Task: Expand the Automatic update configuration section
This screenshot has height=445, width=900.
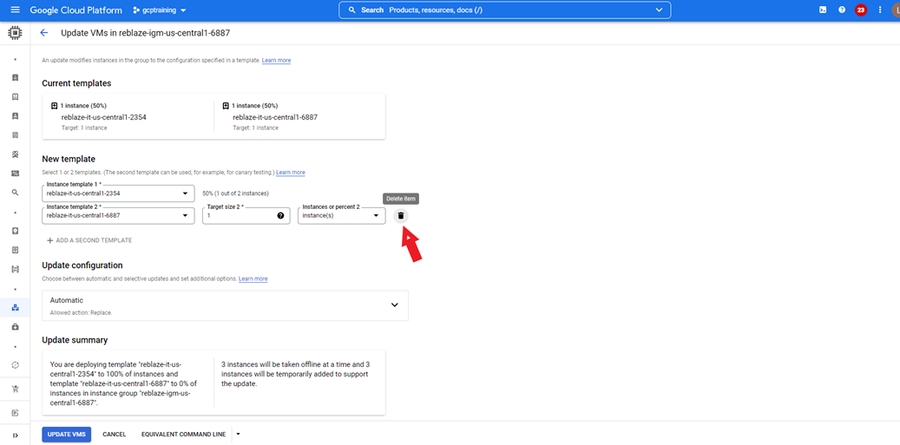Action: 394,304
